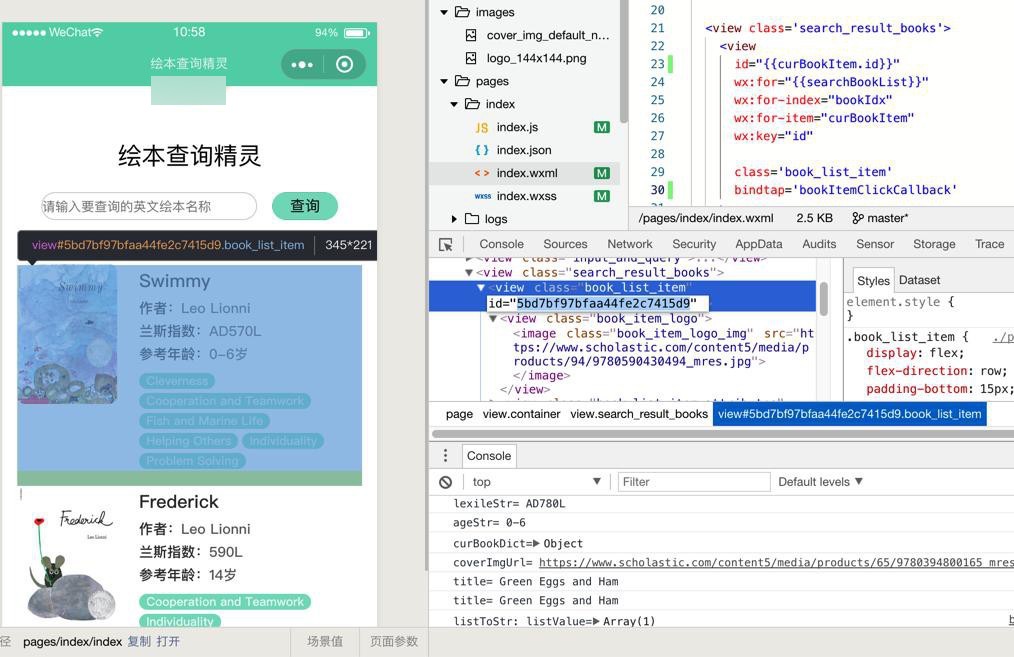Collapse the selected book_list_item node
1014x657 pixels.
tap(480, 287)
